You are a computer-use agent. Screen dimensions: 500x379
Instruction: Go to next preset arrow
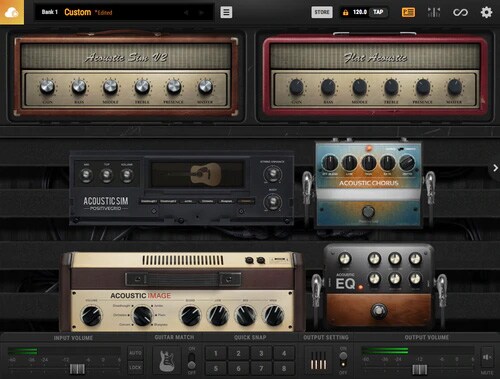(201, 13)
